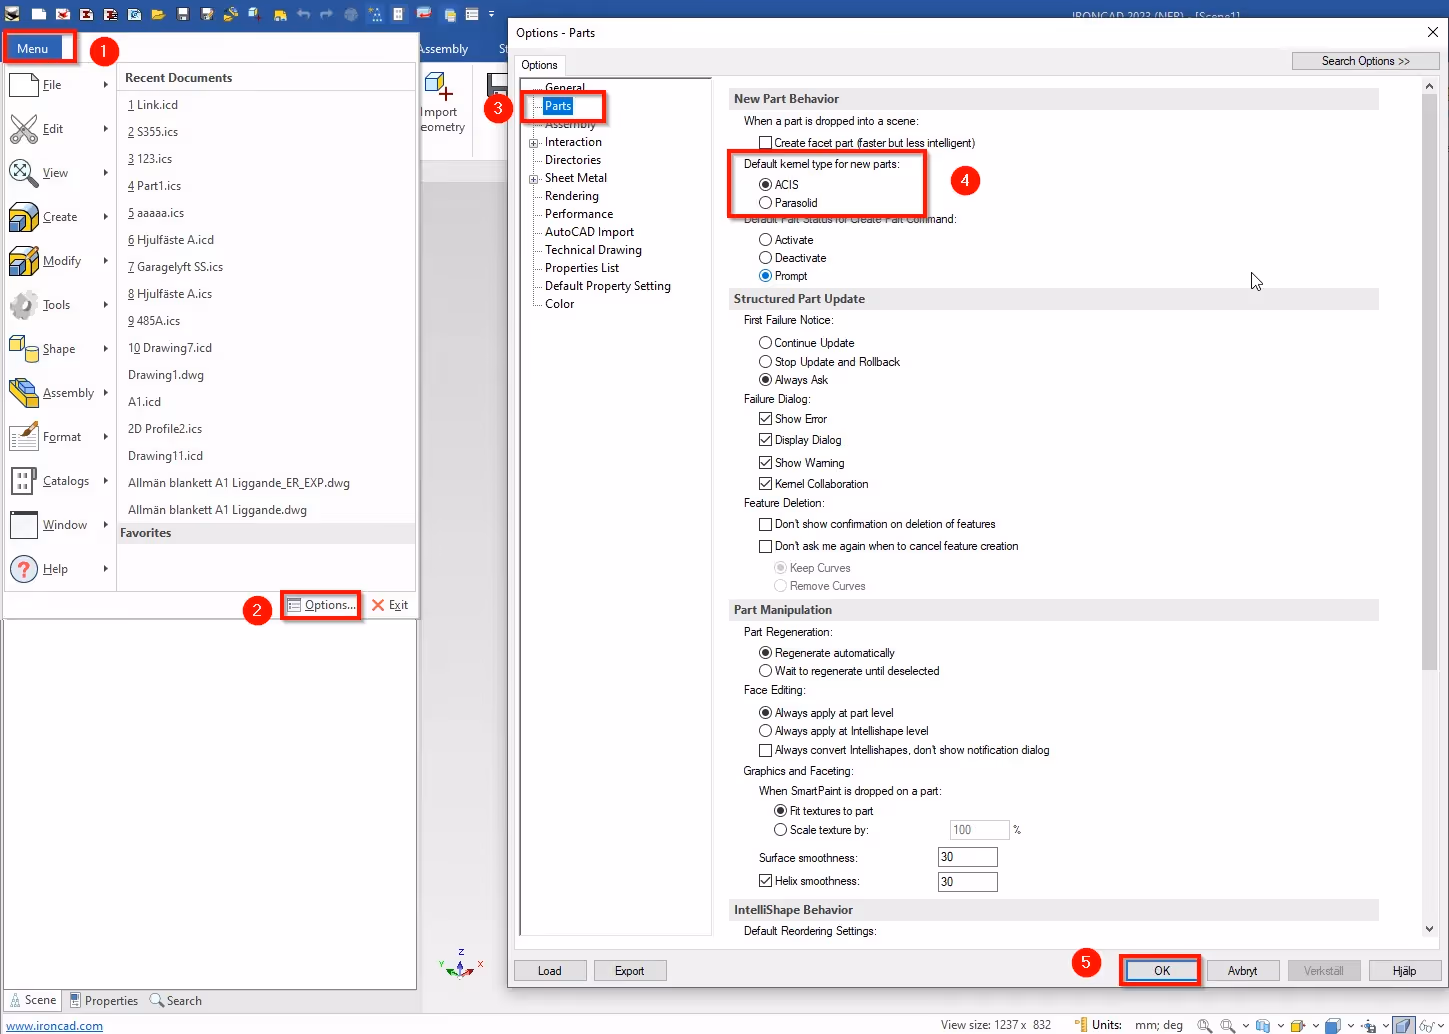Expand the Interaction tree node
The width and height of the screenshot is (1449, 1034).
pyautogui.click(x=533, y=141)
